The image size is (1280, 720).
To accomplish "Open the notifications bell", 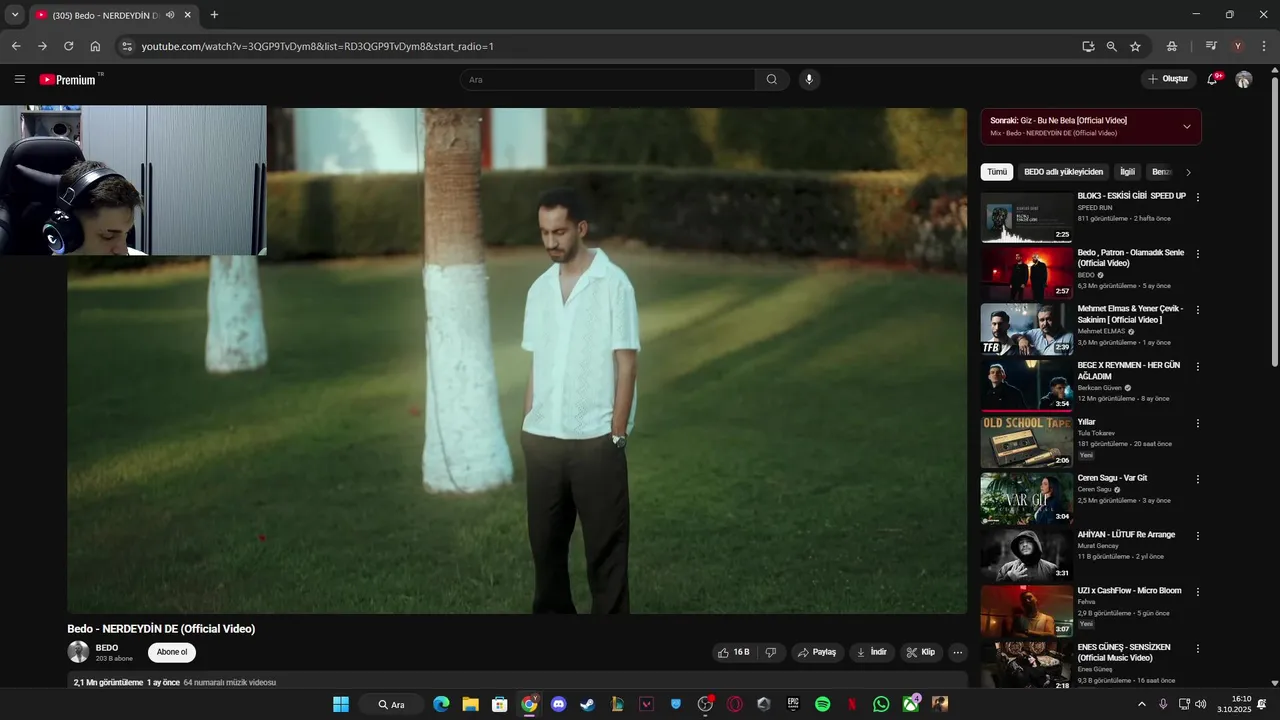I will tap(1213, 79).
